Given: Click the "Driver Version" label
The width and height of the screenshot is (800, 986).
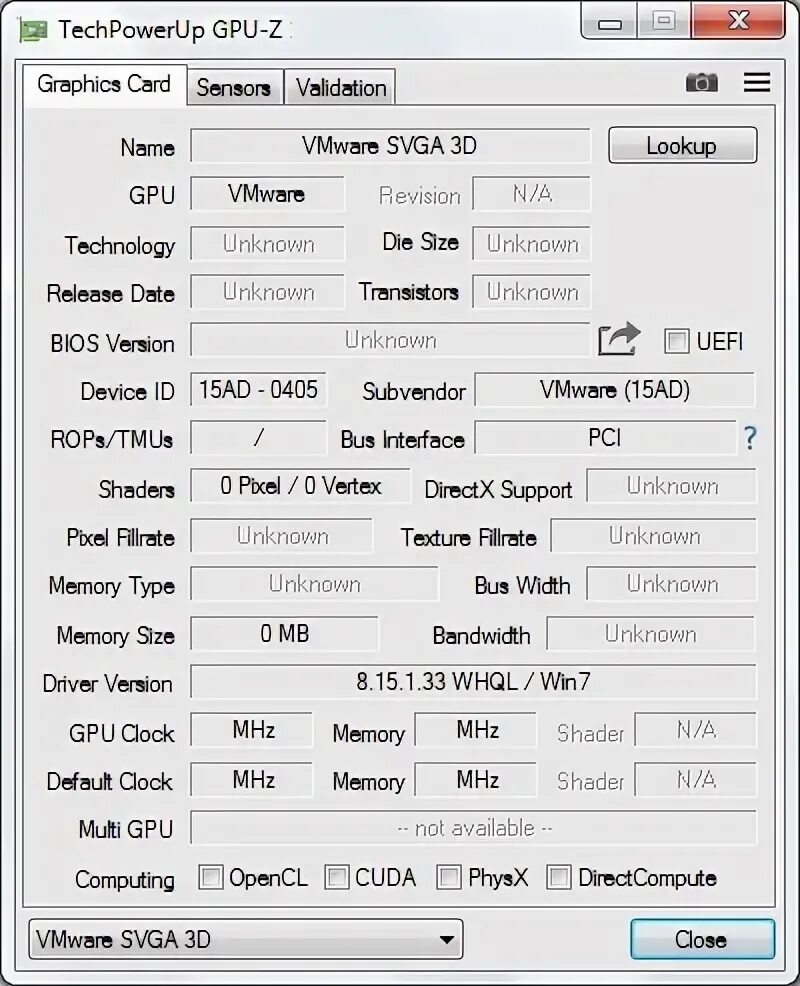Looking at the screenshot, I should (x=108, y=684).
